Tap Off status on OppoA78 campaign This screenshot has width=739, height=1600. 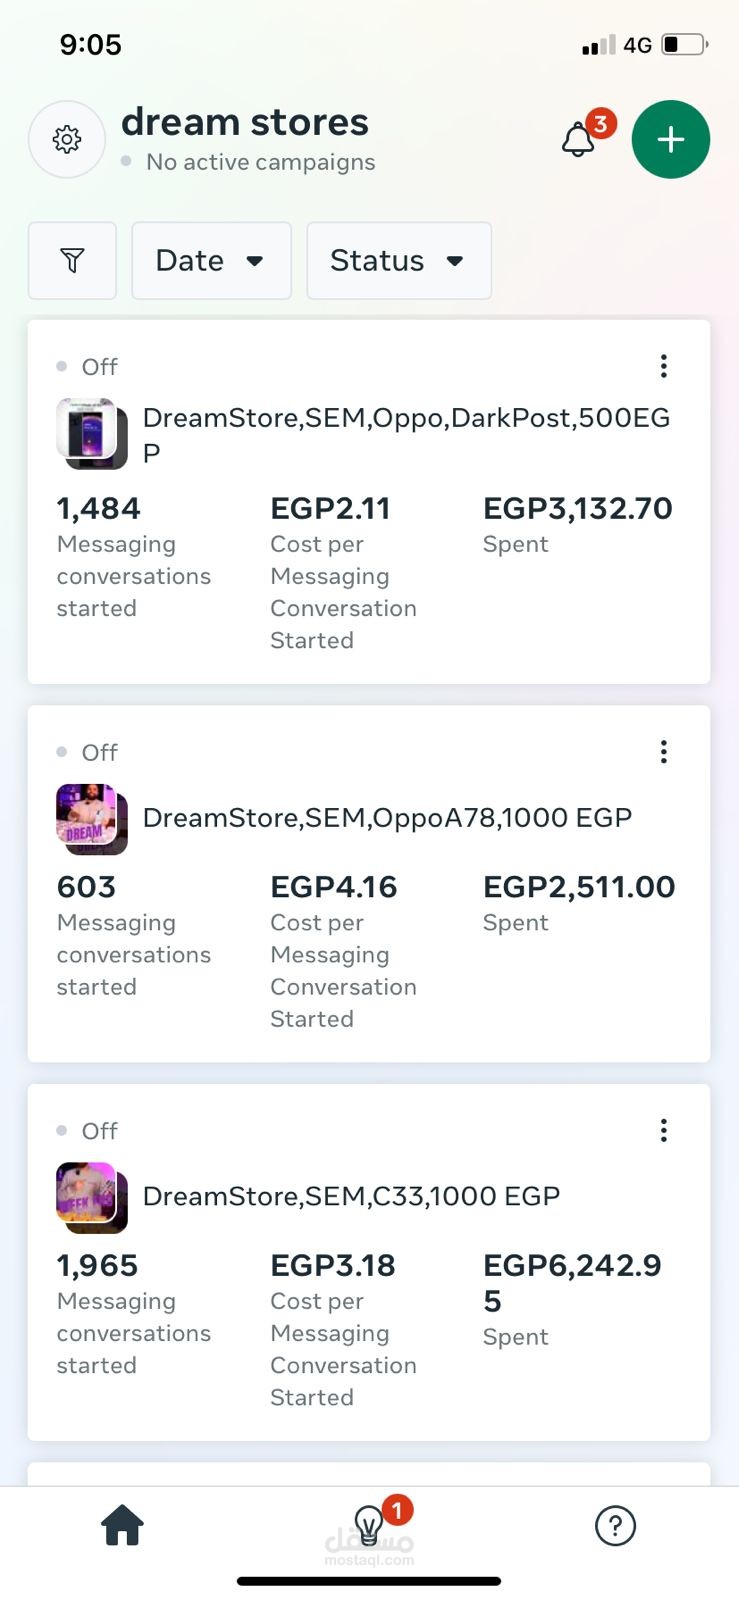[x=99, y=752]
